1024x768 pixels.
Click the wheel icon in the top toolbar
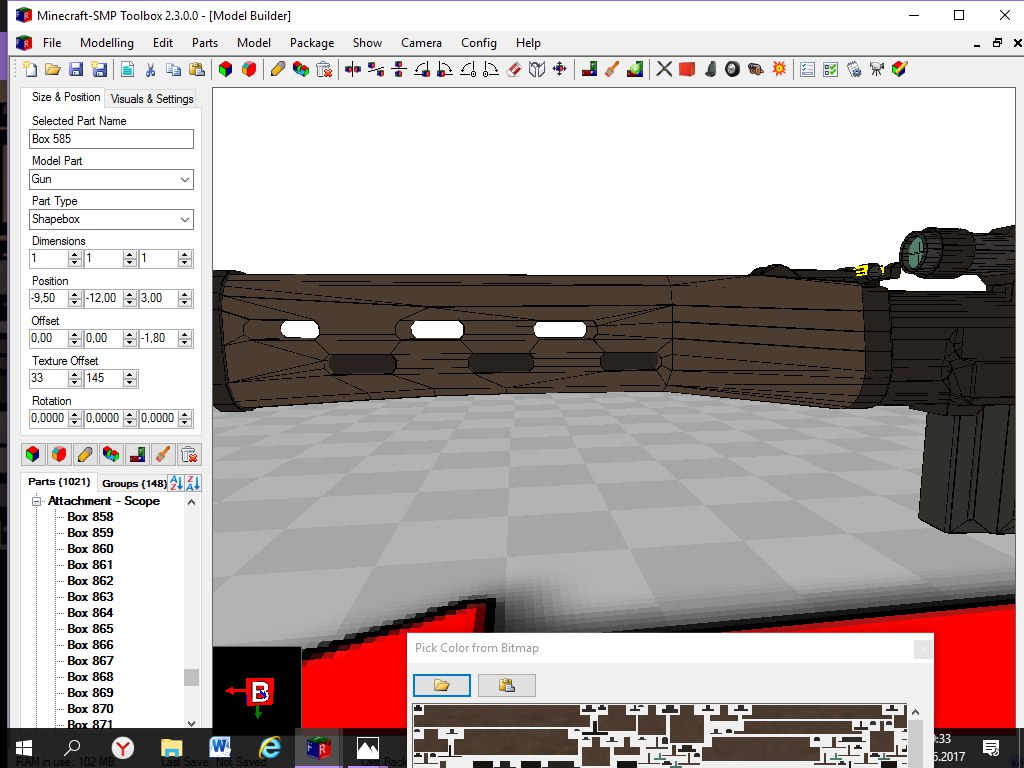pos(733,69)
